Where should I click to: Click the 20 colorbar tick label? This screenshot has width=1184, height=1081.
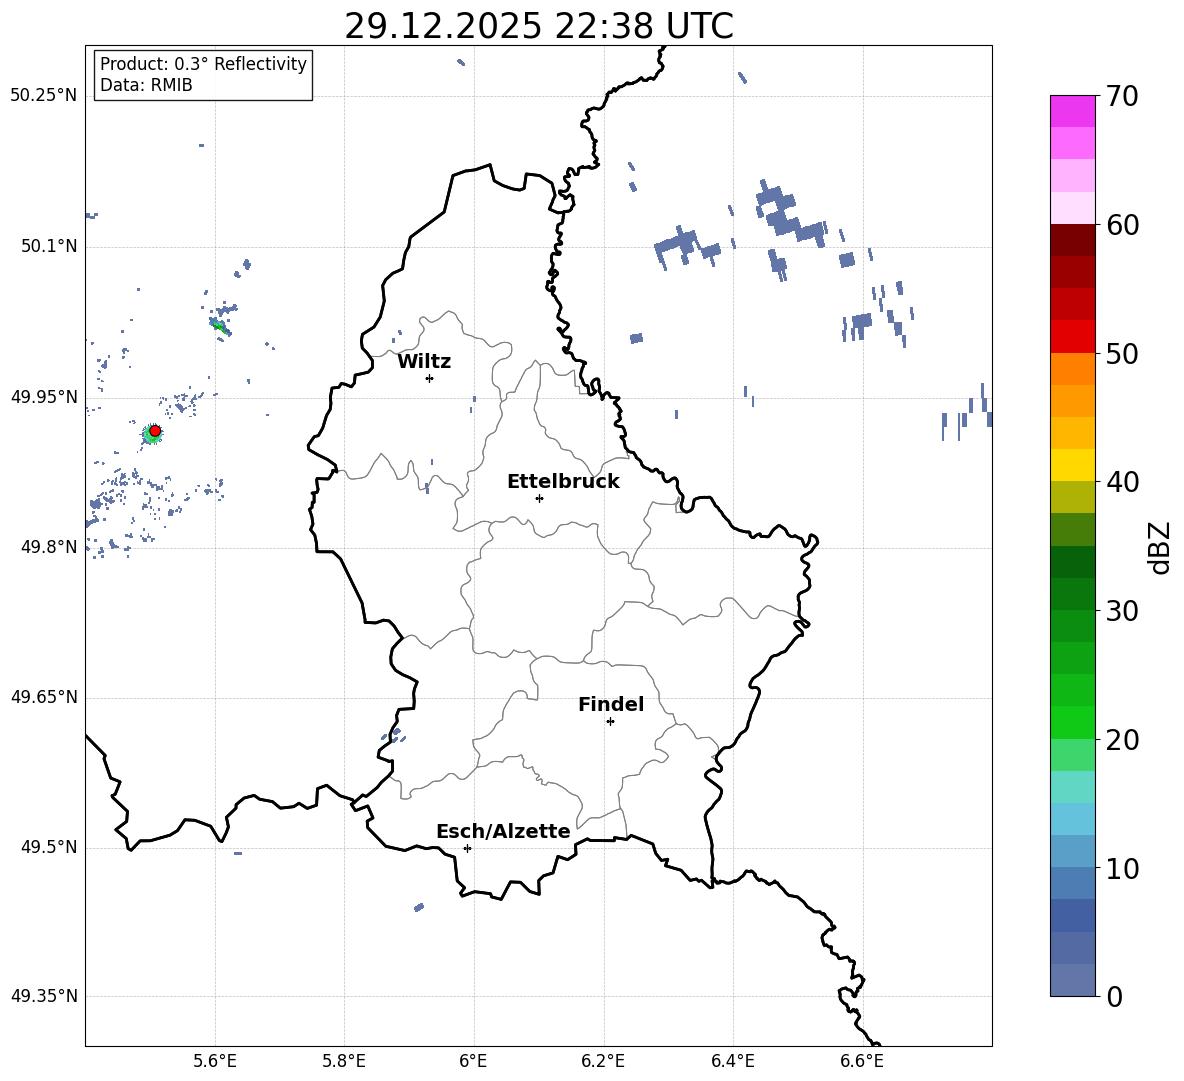point(1122,740)
